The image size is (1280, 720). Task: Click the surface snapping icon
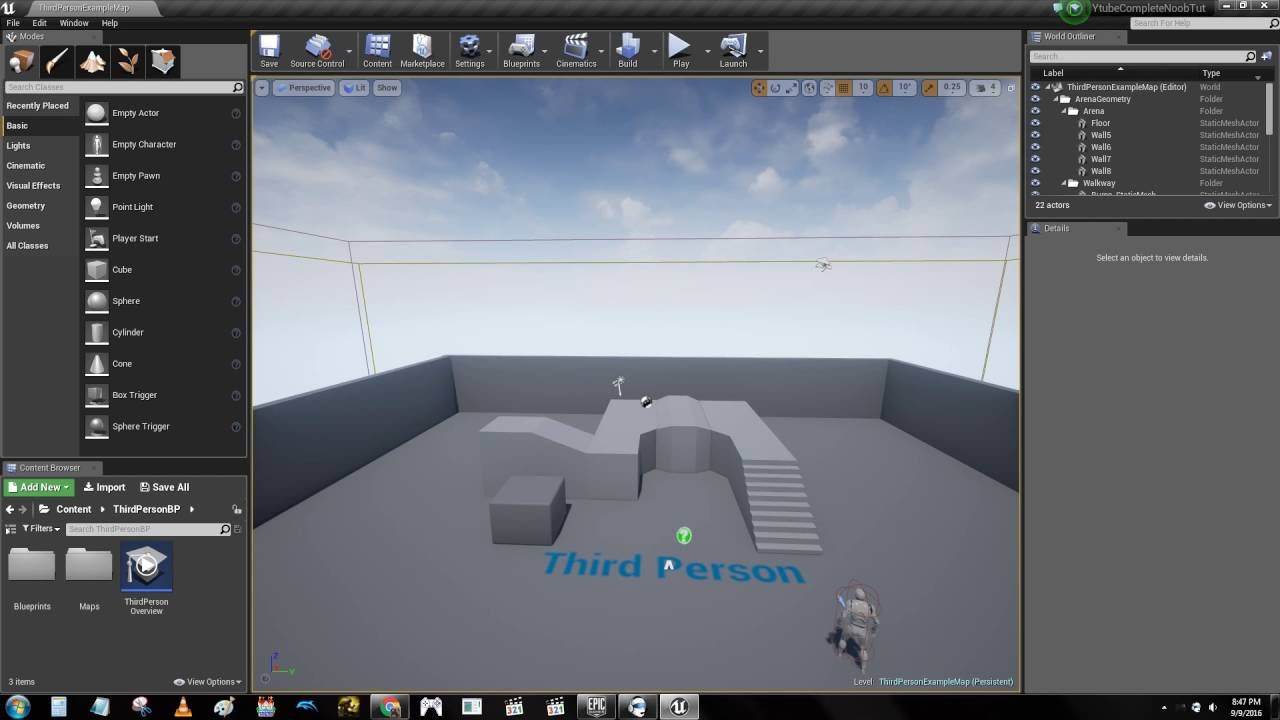[x=827, y=88]
